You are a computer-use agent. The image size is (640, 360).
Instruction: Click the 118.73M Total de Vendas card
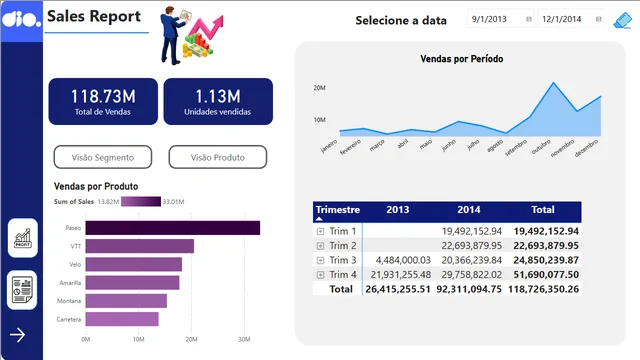click(x=103, y=102)
